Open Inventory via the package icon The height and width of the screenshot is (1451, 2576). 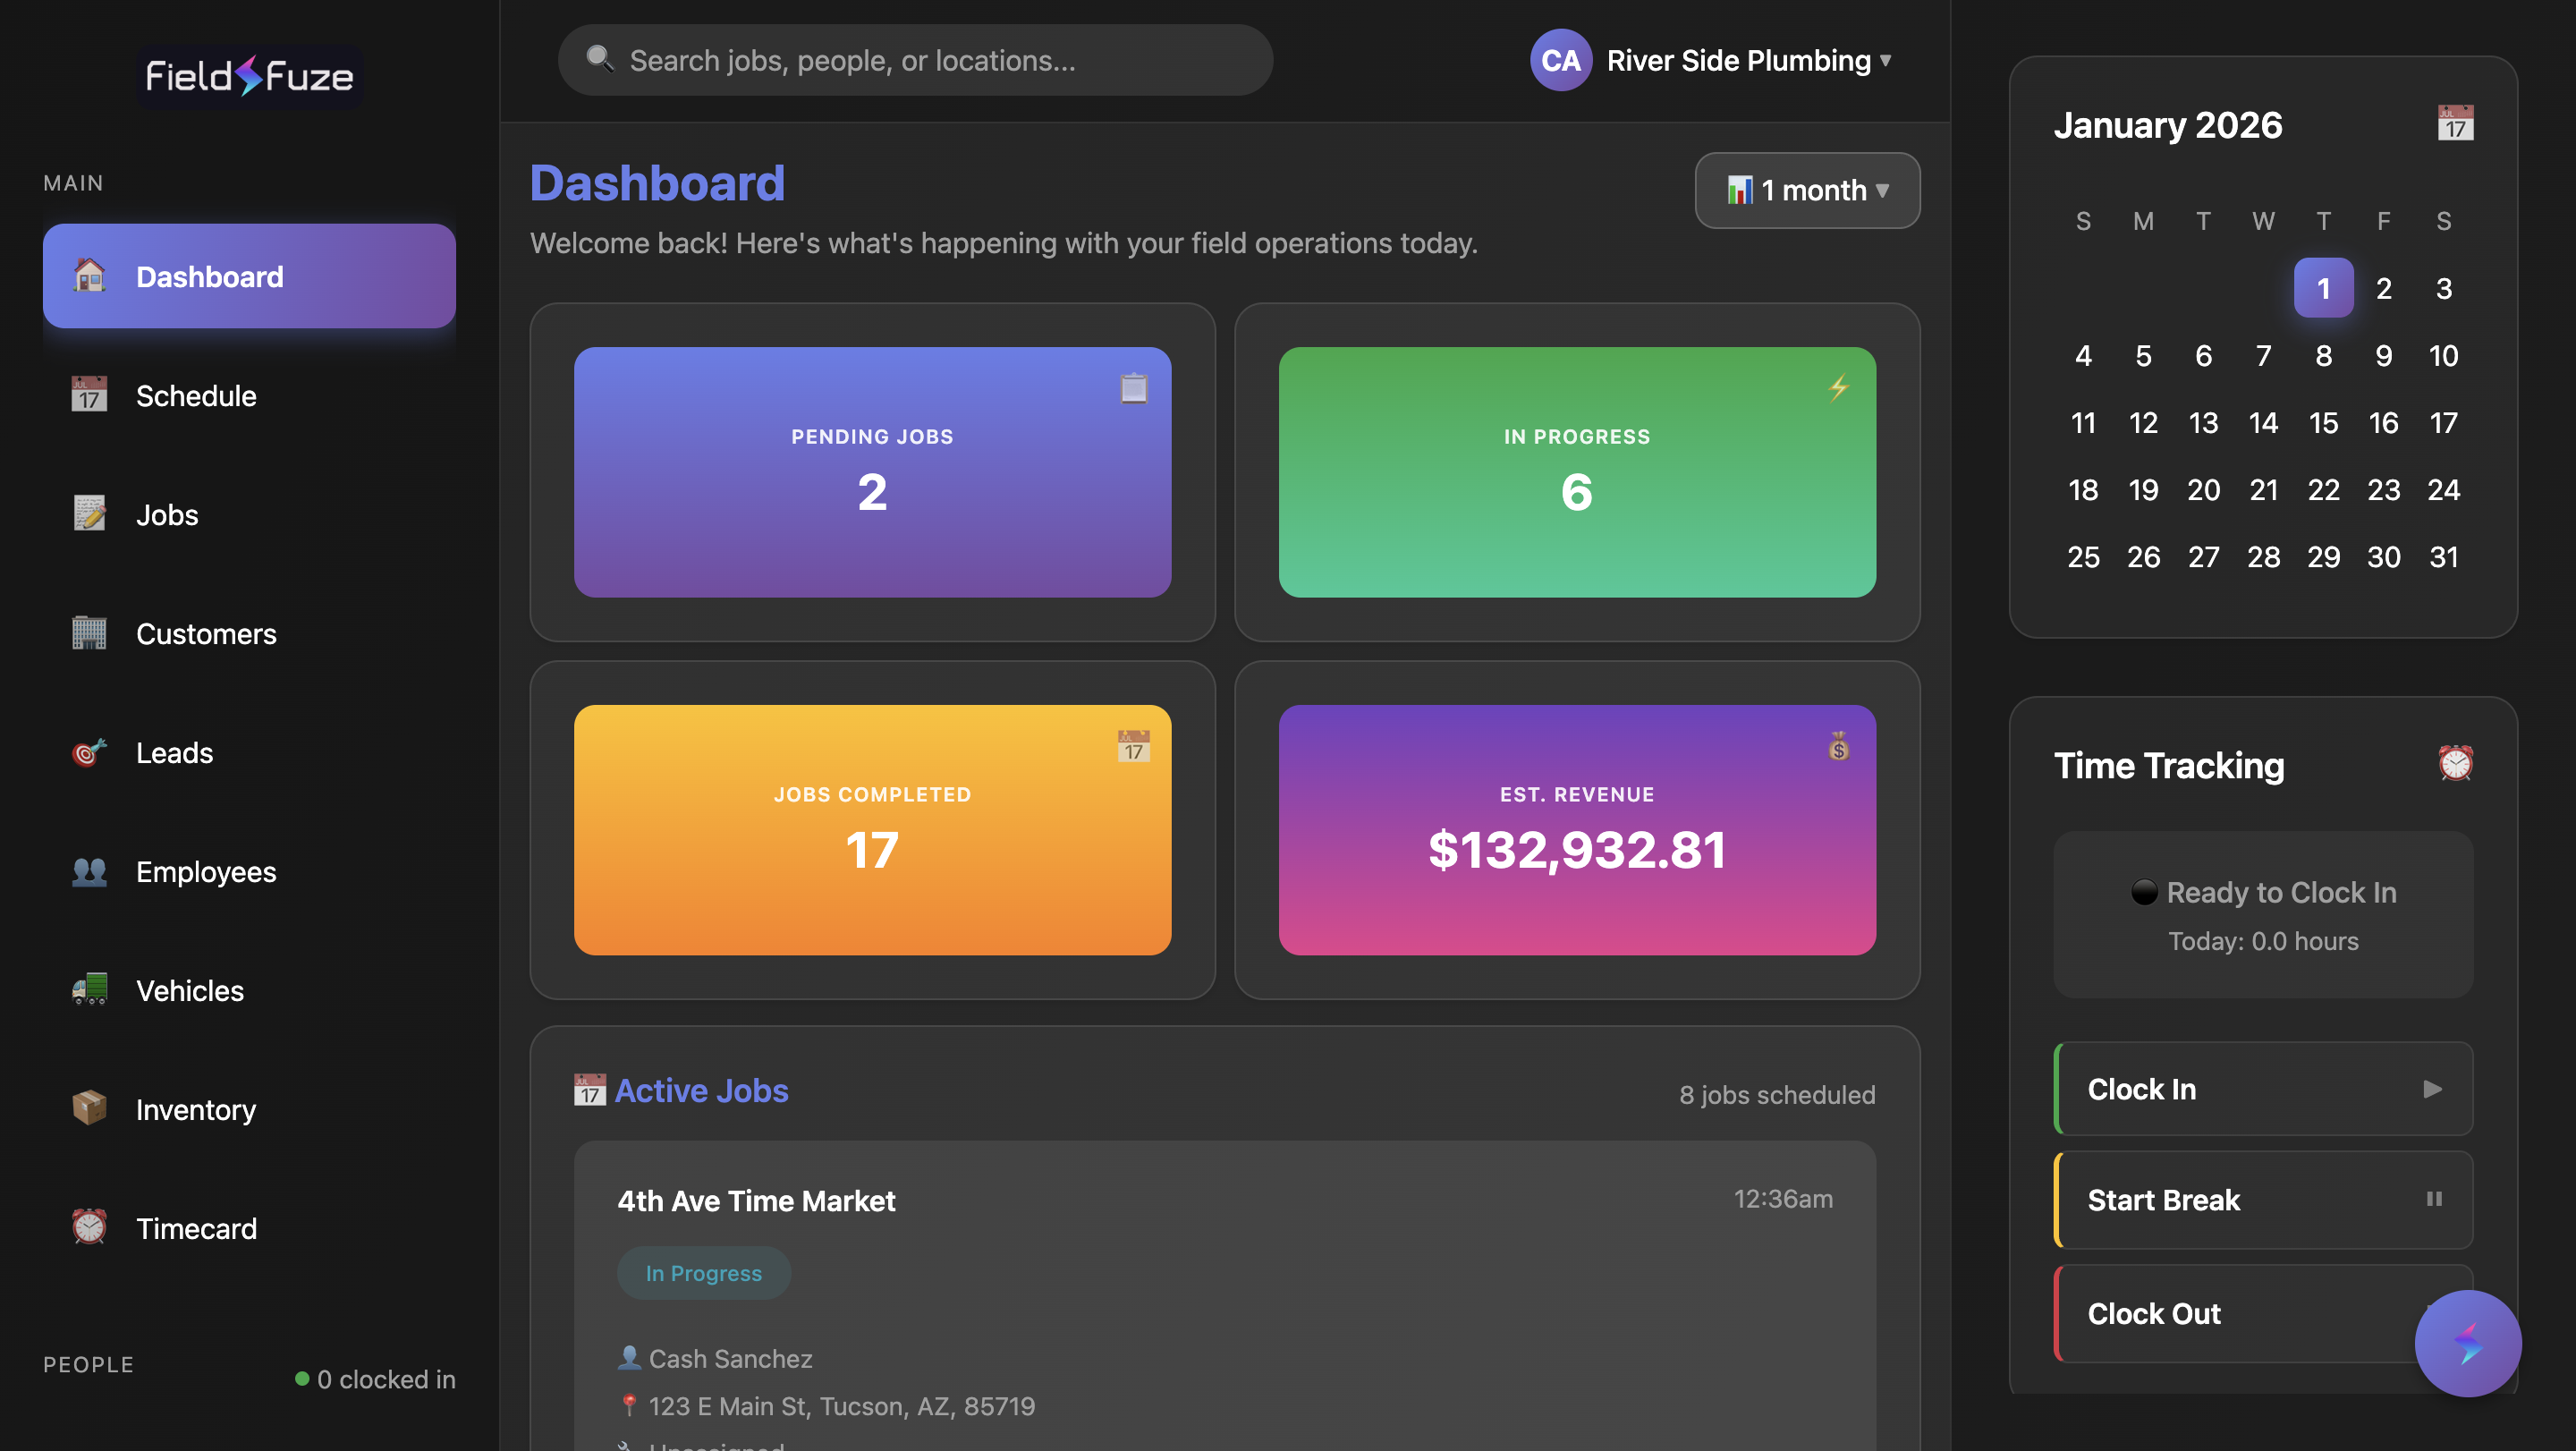[x=90, y=1109]
